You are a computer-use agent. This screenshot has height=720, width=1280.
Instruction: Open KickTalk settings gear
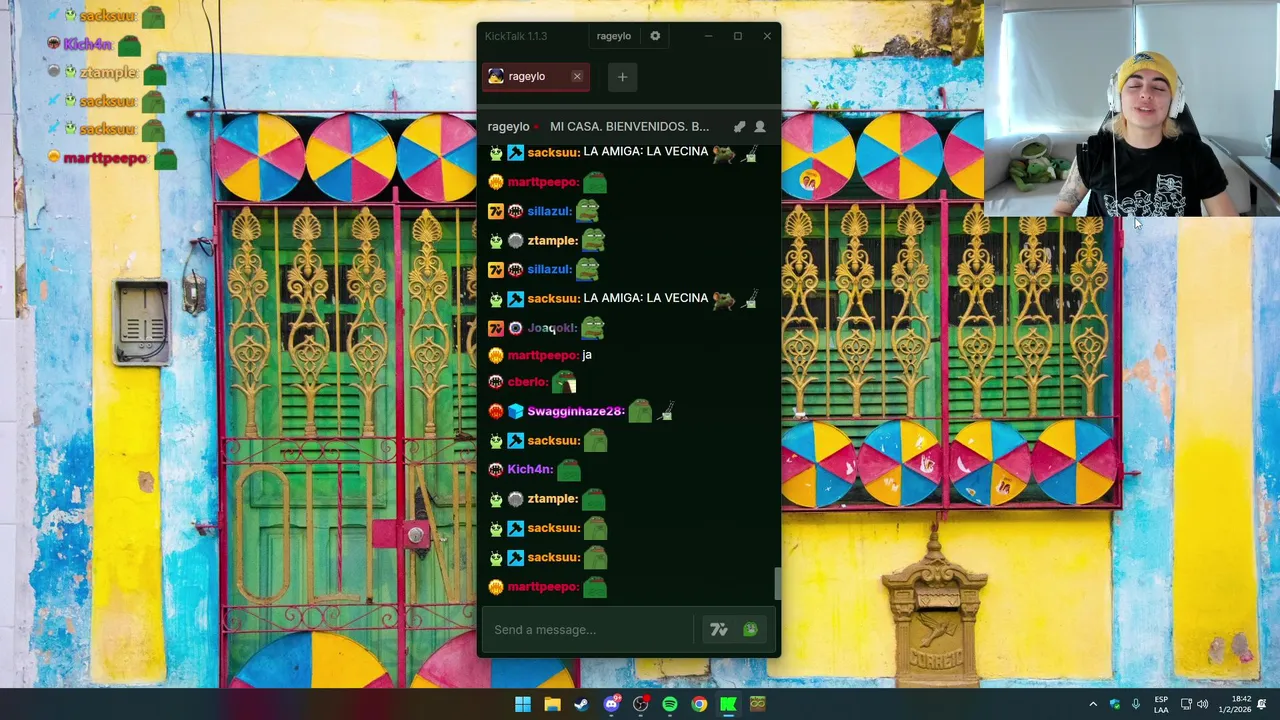(x=655, y=36)
